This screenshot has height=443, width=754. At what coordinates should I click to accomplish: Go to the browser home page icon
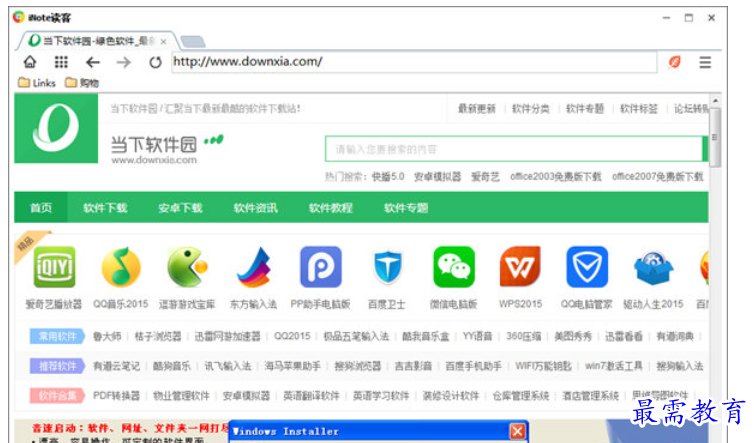coord(30,62)
